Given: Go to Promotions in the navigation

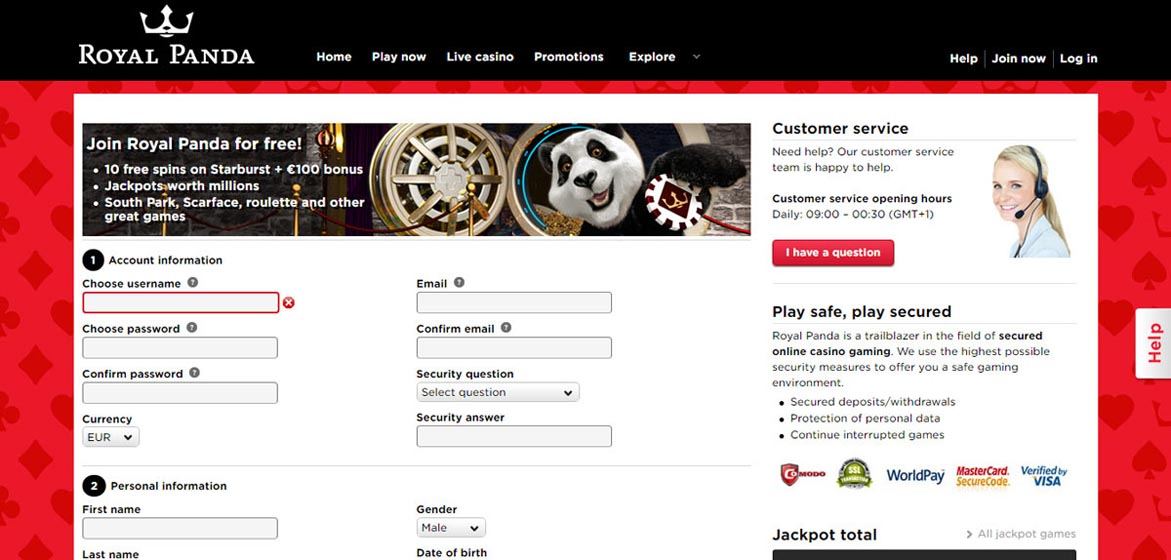Looking at the screenshot, I should tap(568, 57).
